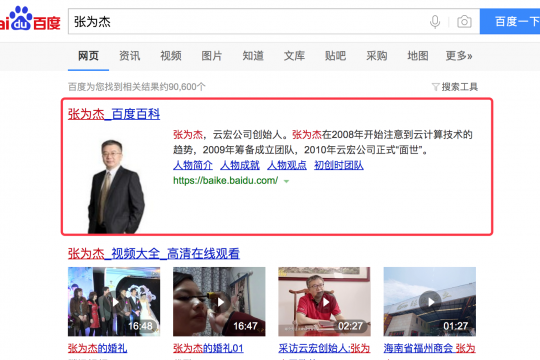Click the green baike.baidu.com URL
The image size is (540, 360).
(226, 181)
